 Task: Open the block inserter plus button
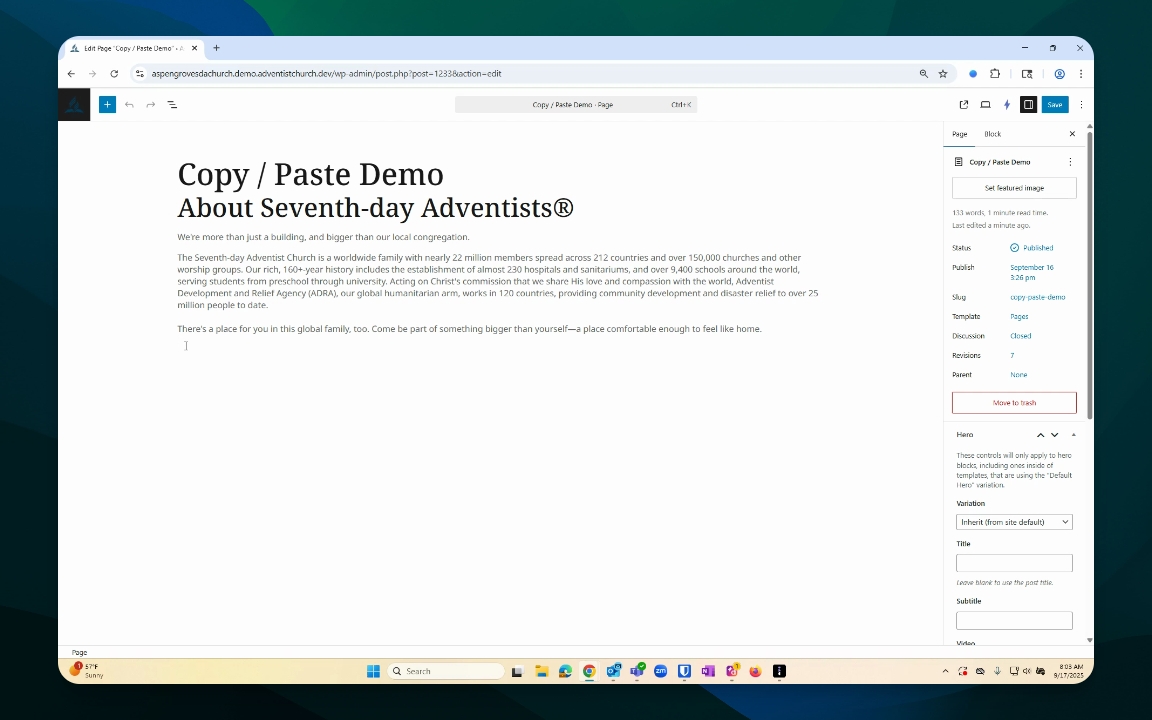[107, 104]
